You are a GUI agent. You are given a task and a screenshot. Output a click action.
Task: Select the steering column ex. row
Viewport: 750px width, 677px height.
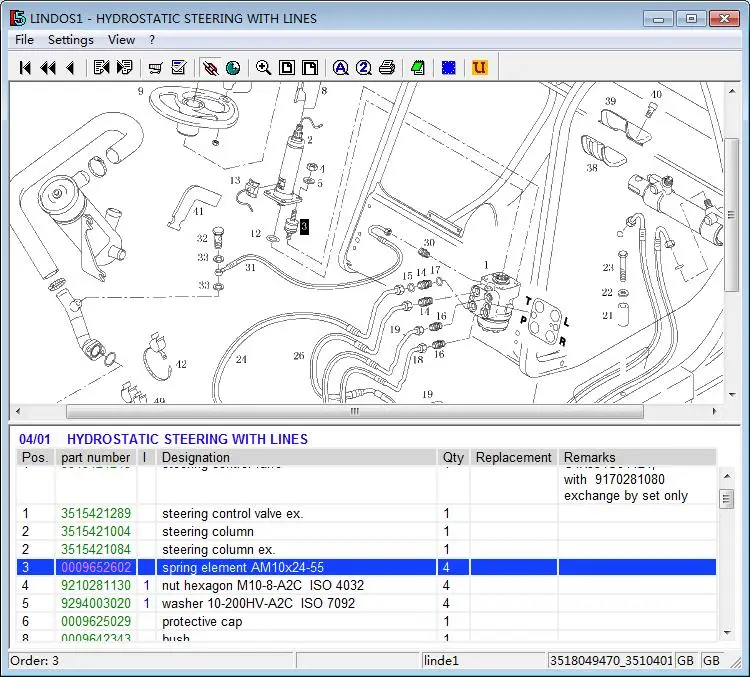[366, 549]
